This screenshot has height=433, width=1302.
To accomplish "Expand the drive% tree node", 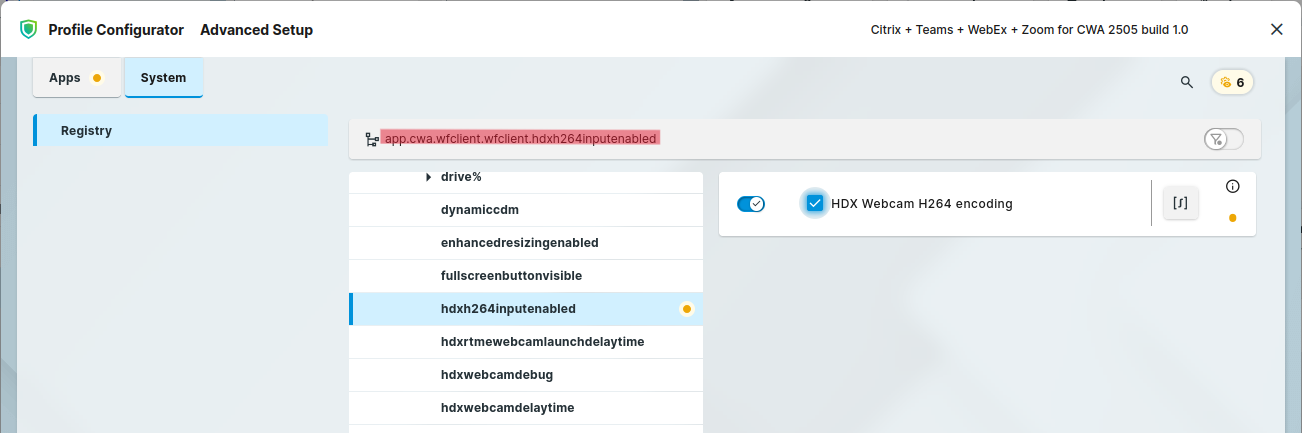I will (428, 177).
